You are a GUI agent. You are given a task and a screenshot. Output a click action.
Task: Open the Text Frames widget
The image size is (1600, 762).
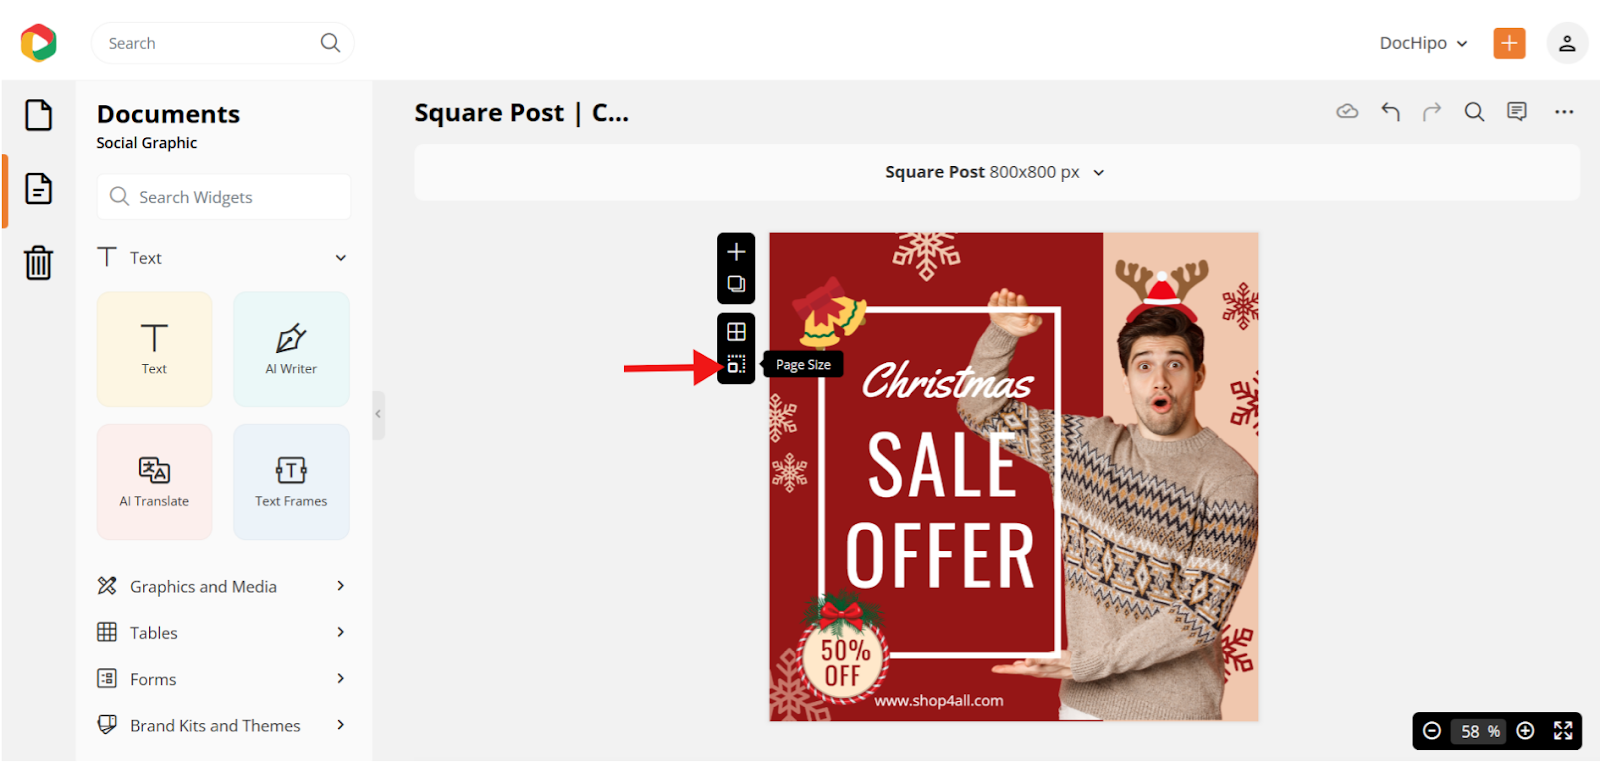[x=291, y=482]
